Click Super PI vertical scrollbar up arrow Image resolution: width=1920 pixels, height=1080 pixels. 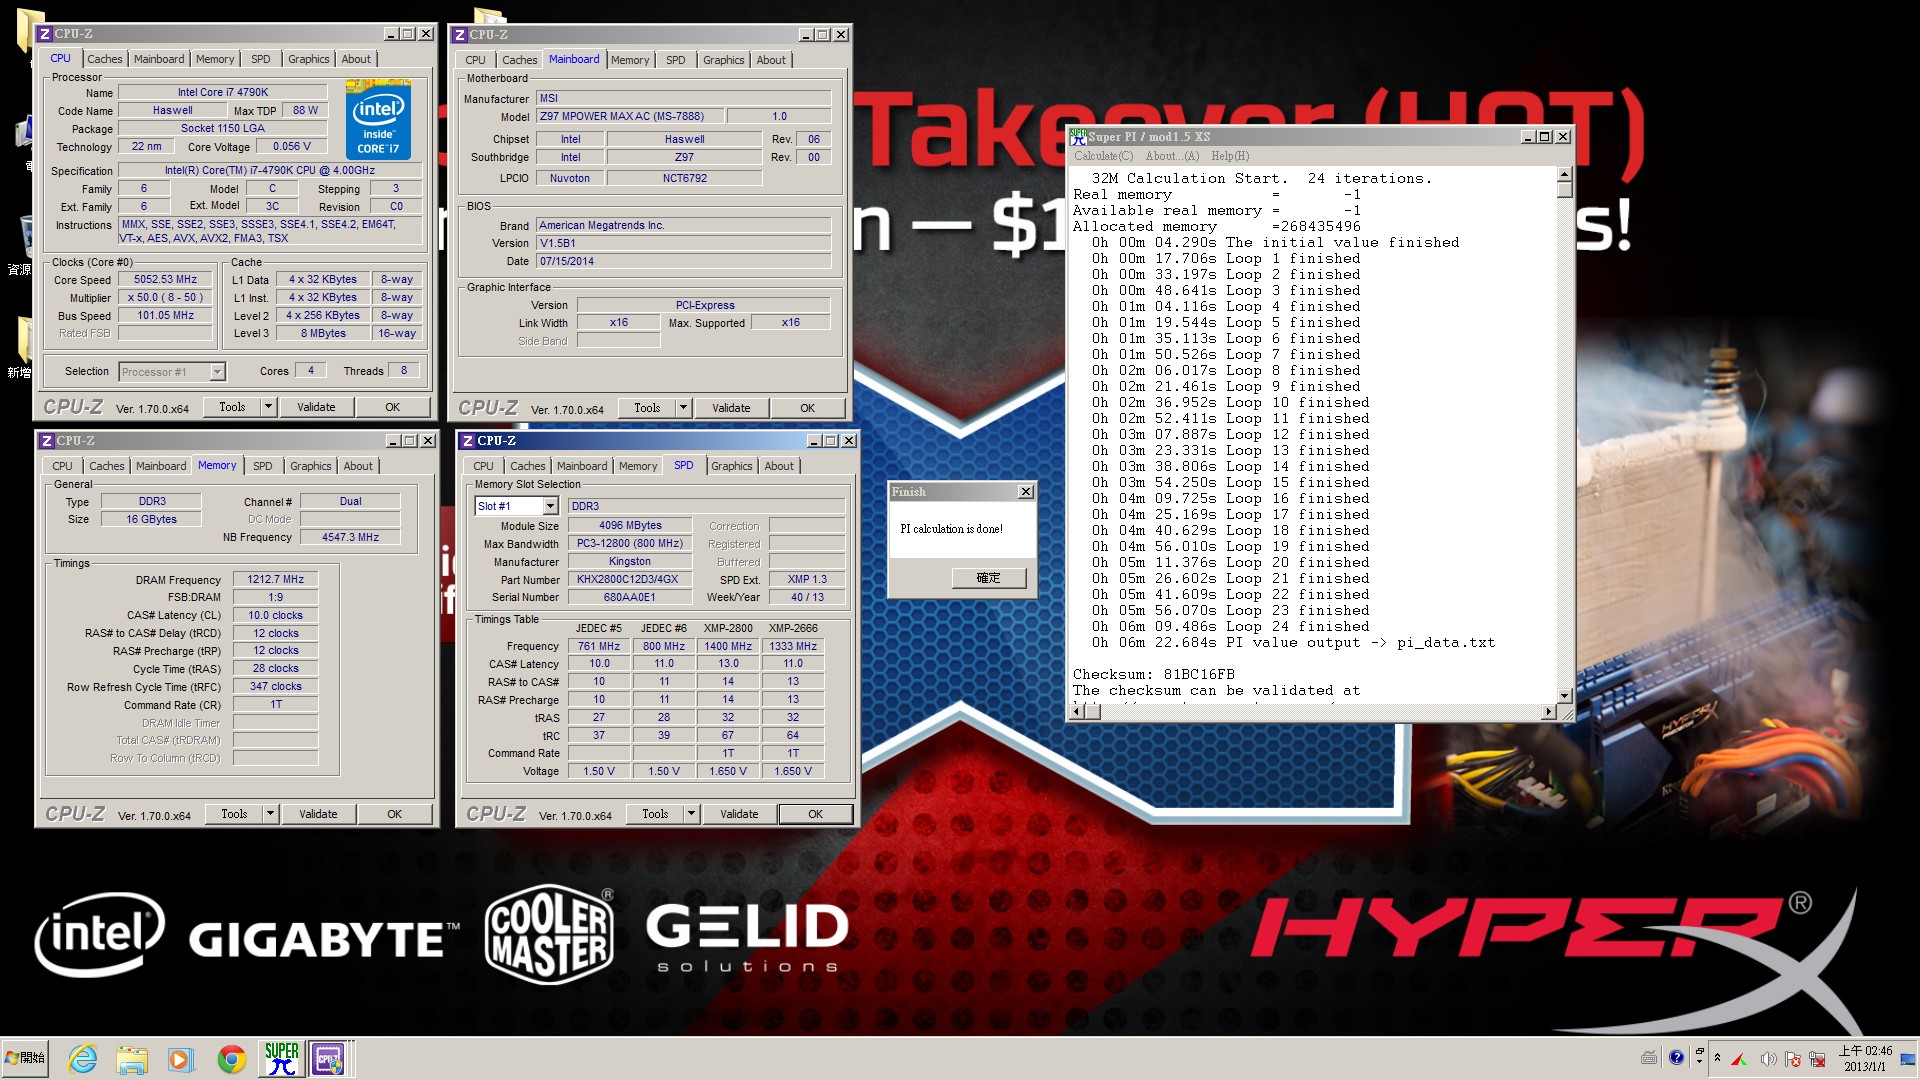[1564, 175]
